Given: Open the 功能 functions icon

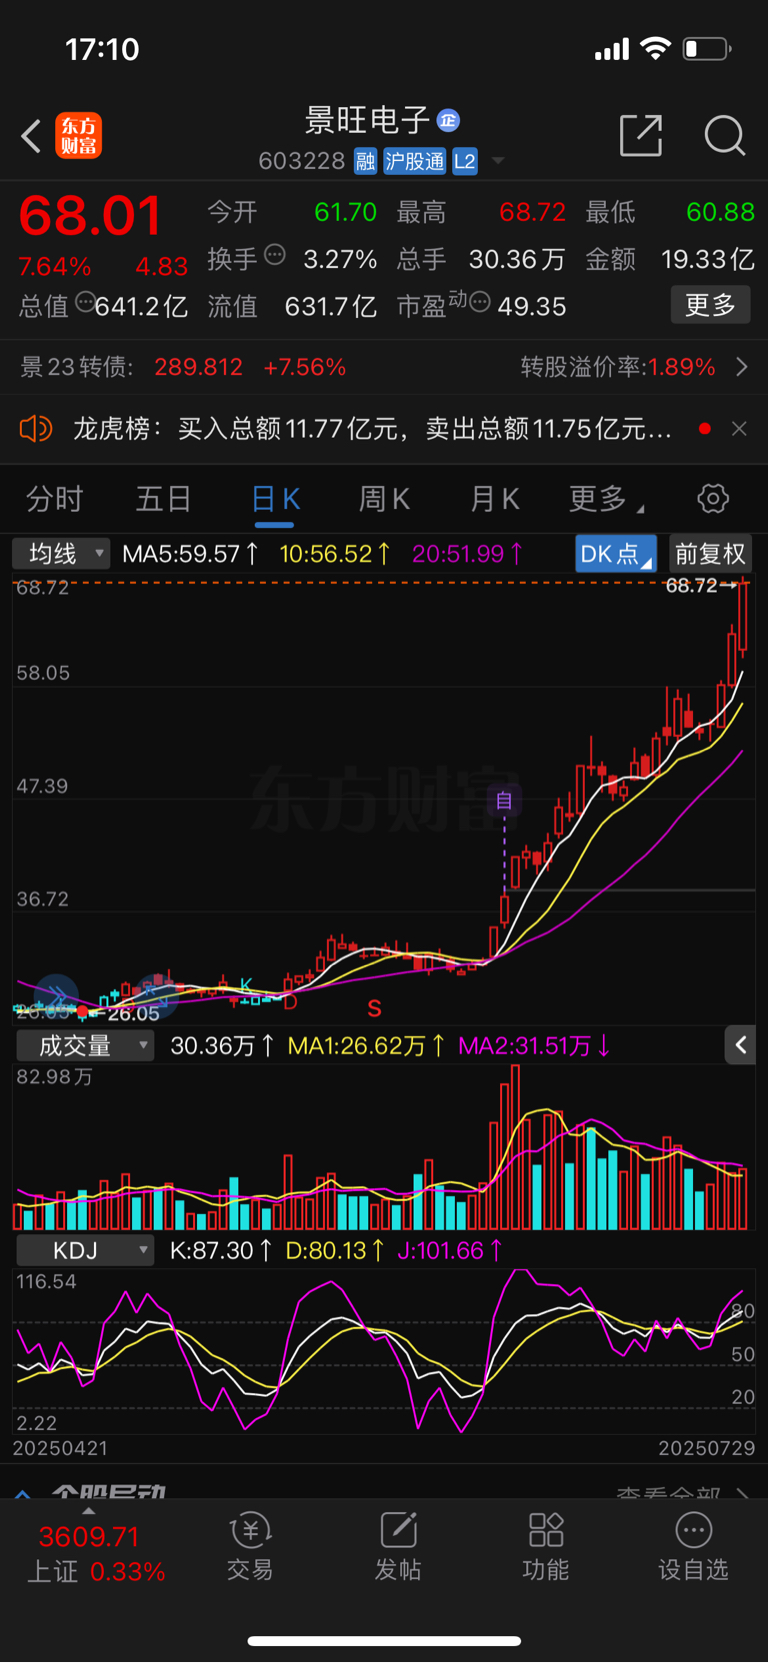Looking at the screenshot, I should (x=546, y=1547).
